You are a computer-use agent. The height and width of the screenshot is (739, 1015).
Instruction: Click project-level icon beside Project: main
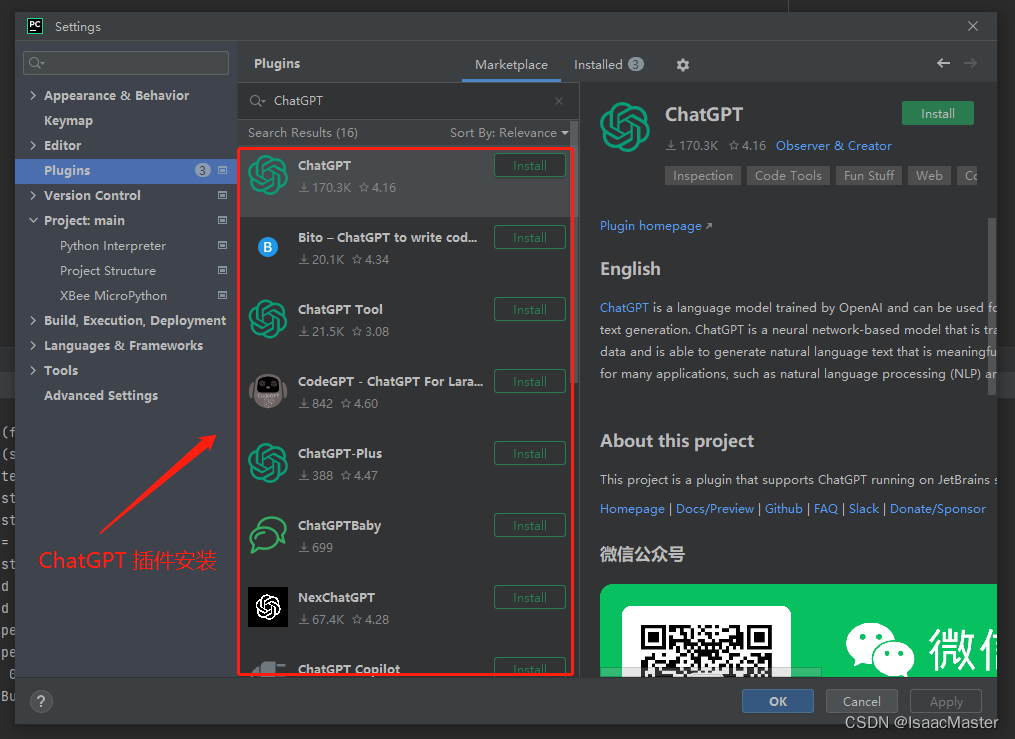coord(223,220)
